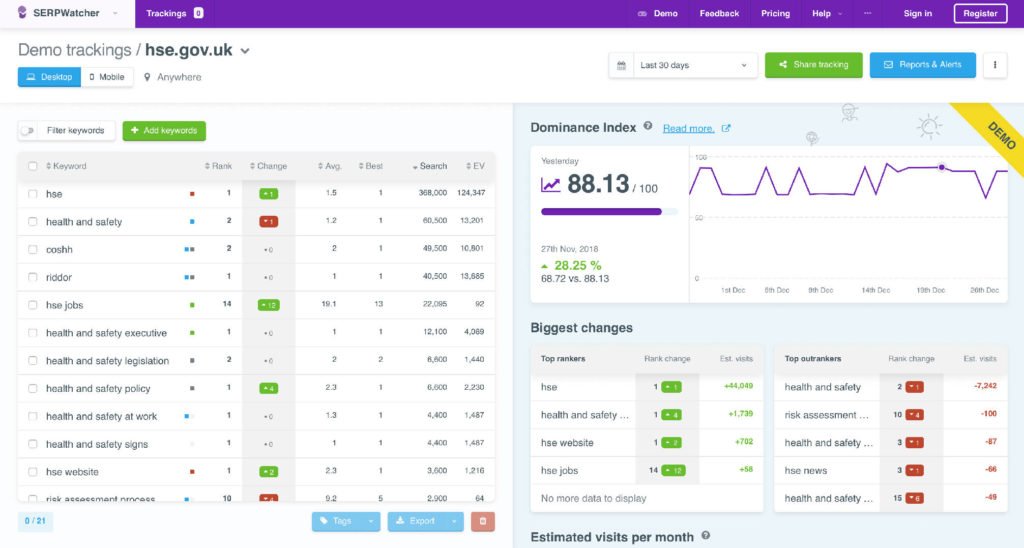Select the hse website row in Top rankers
This screenshot has height=548, width=1024.
click(x=647, y=443)
